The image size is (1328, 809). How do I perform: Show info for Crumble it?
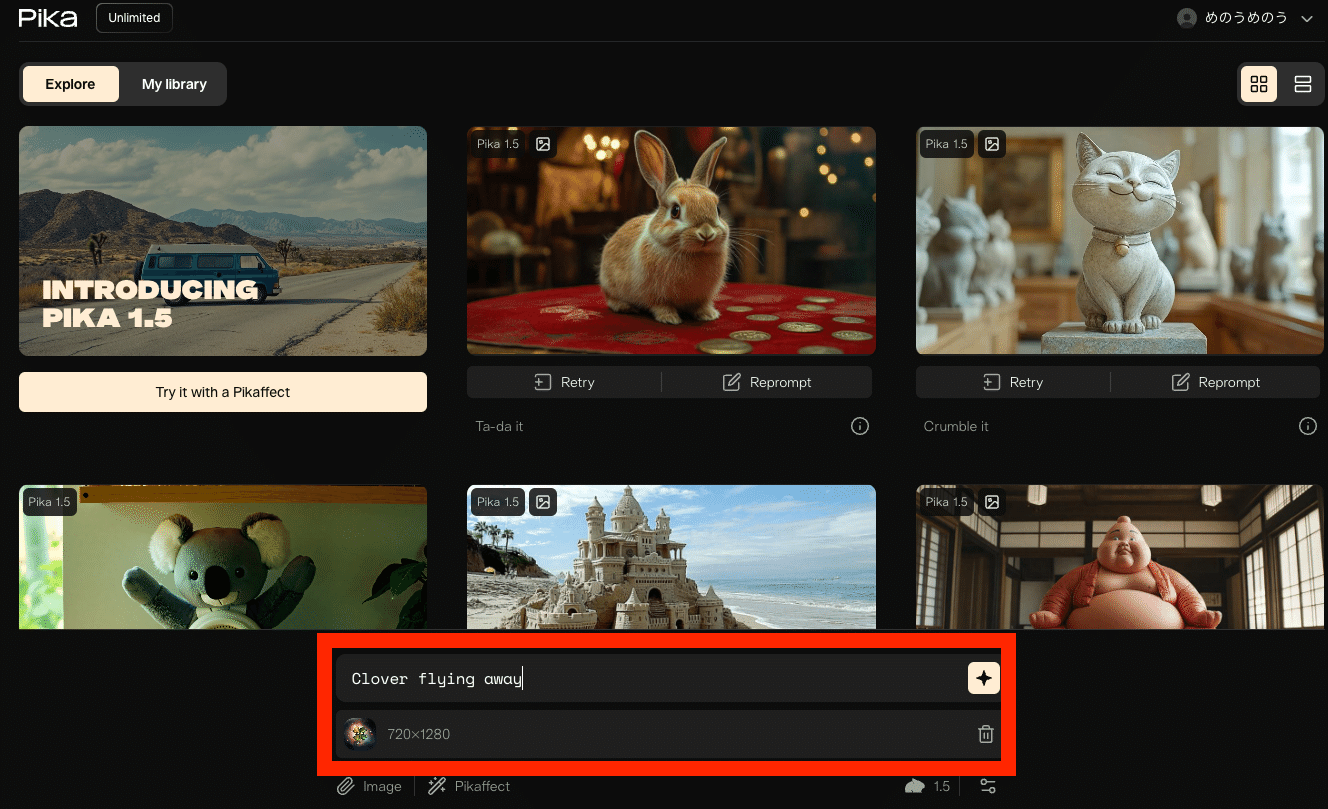pyautogui.click(x=1308, y=426)
